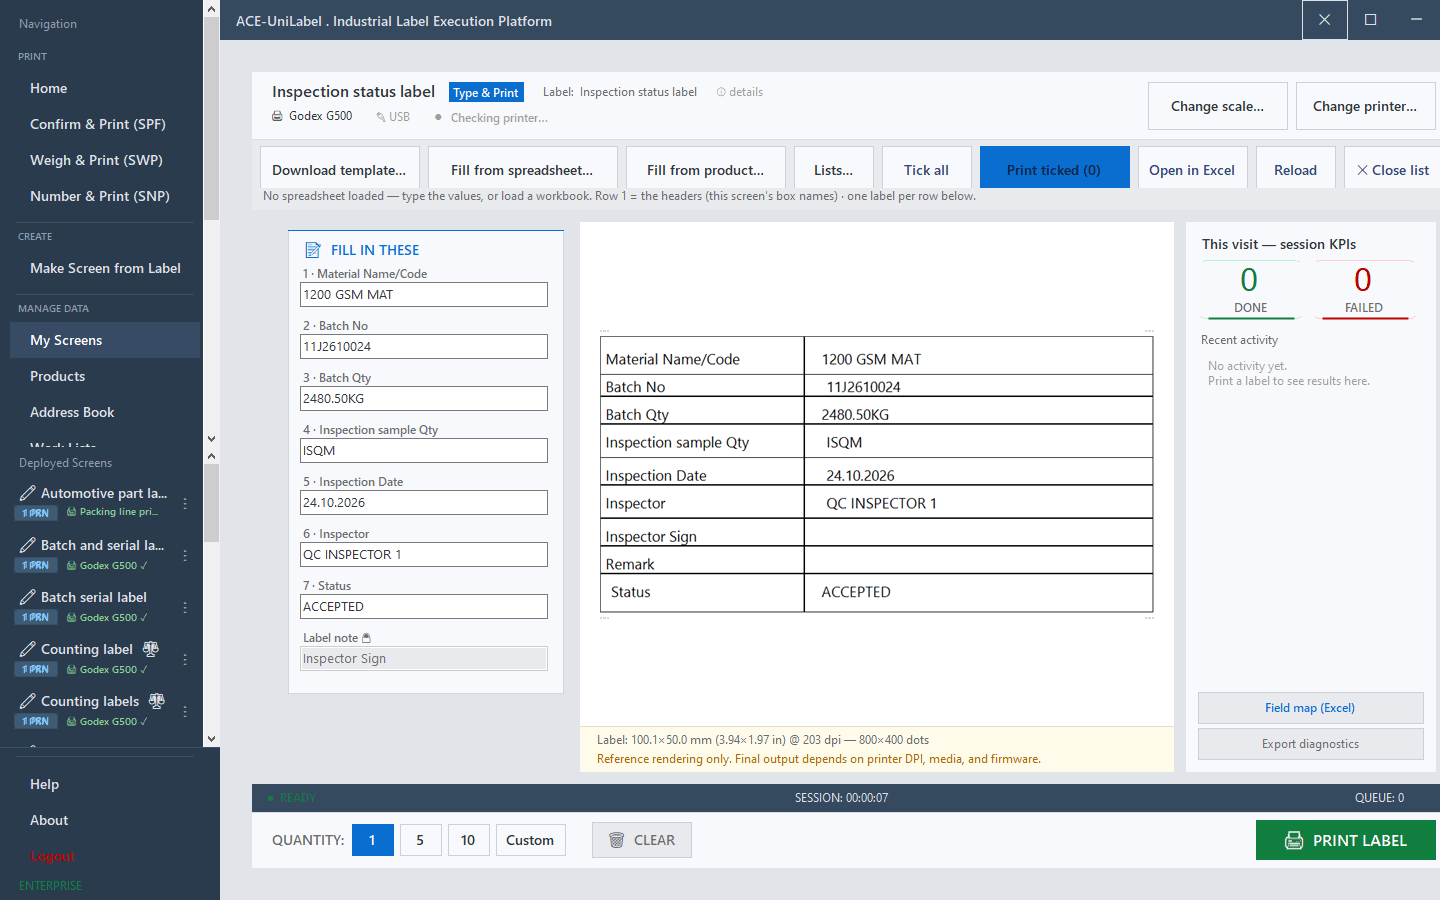Viewport: 1440px width, 900px height.
Task: Open three-dot menu for Batch and serial label
Action: pos(185,555)
